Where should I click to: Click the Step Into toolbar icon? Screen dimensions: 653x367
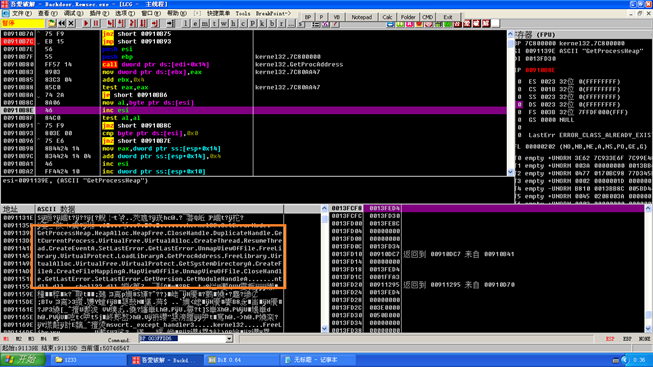pos(111,23)
